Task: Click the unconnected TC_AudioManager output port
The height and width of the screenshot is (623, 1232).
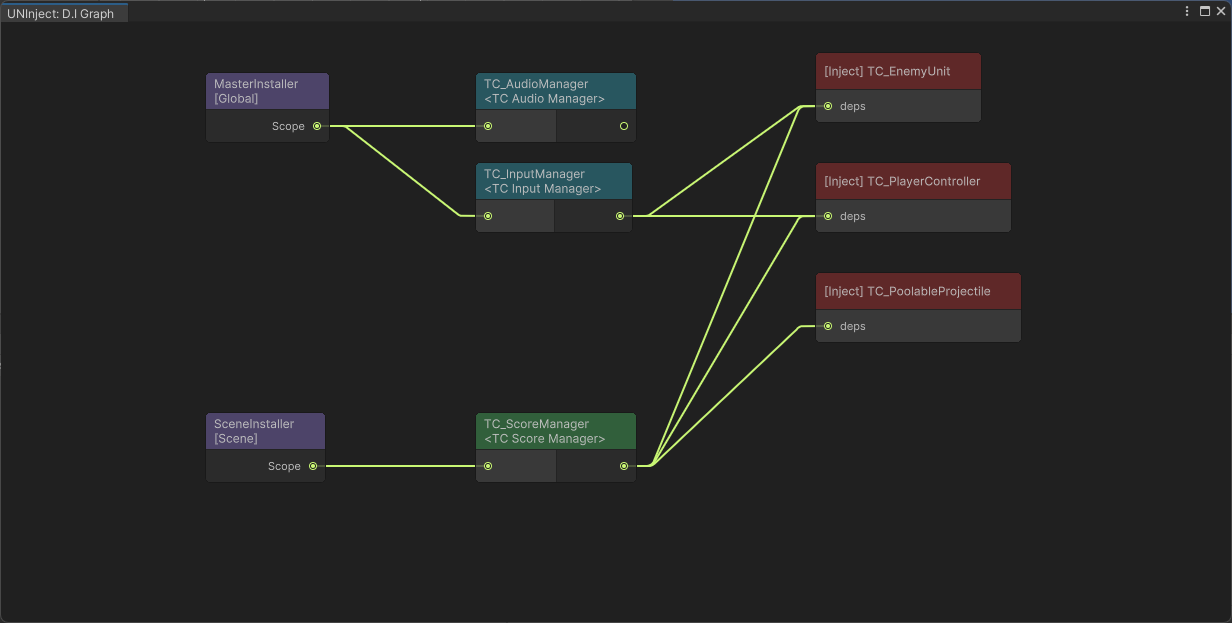Action: 624,126
